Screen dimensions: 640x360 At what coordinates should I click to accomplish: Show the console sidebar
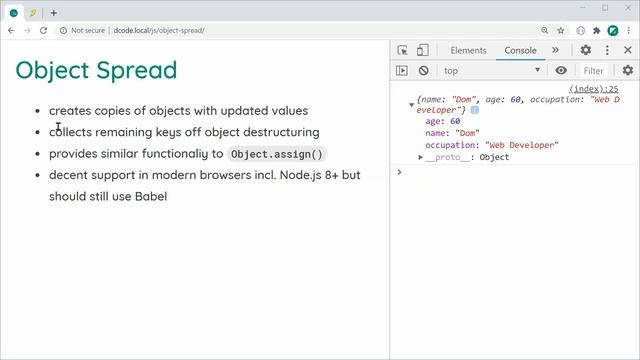point(402,71)
